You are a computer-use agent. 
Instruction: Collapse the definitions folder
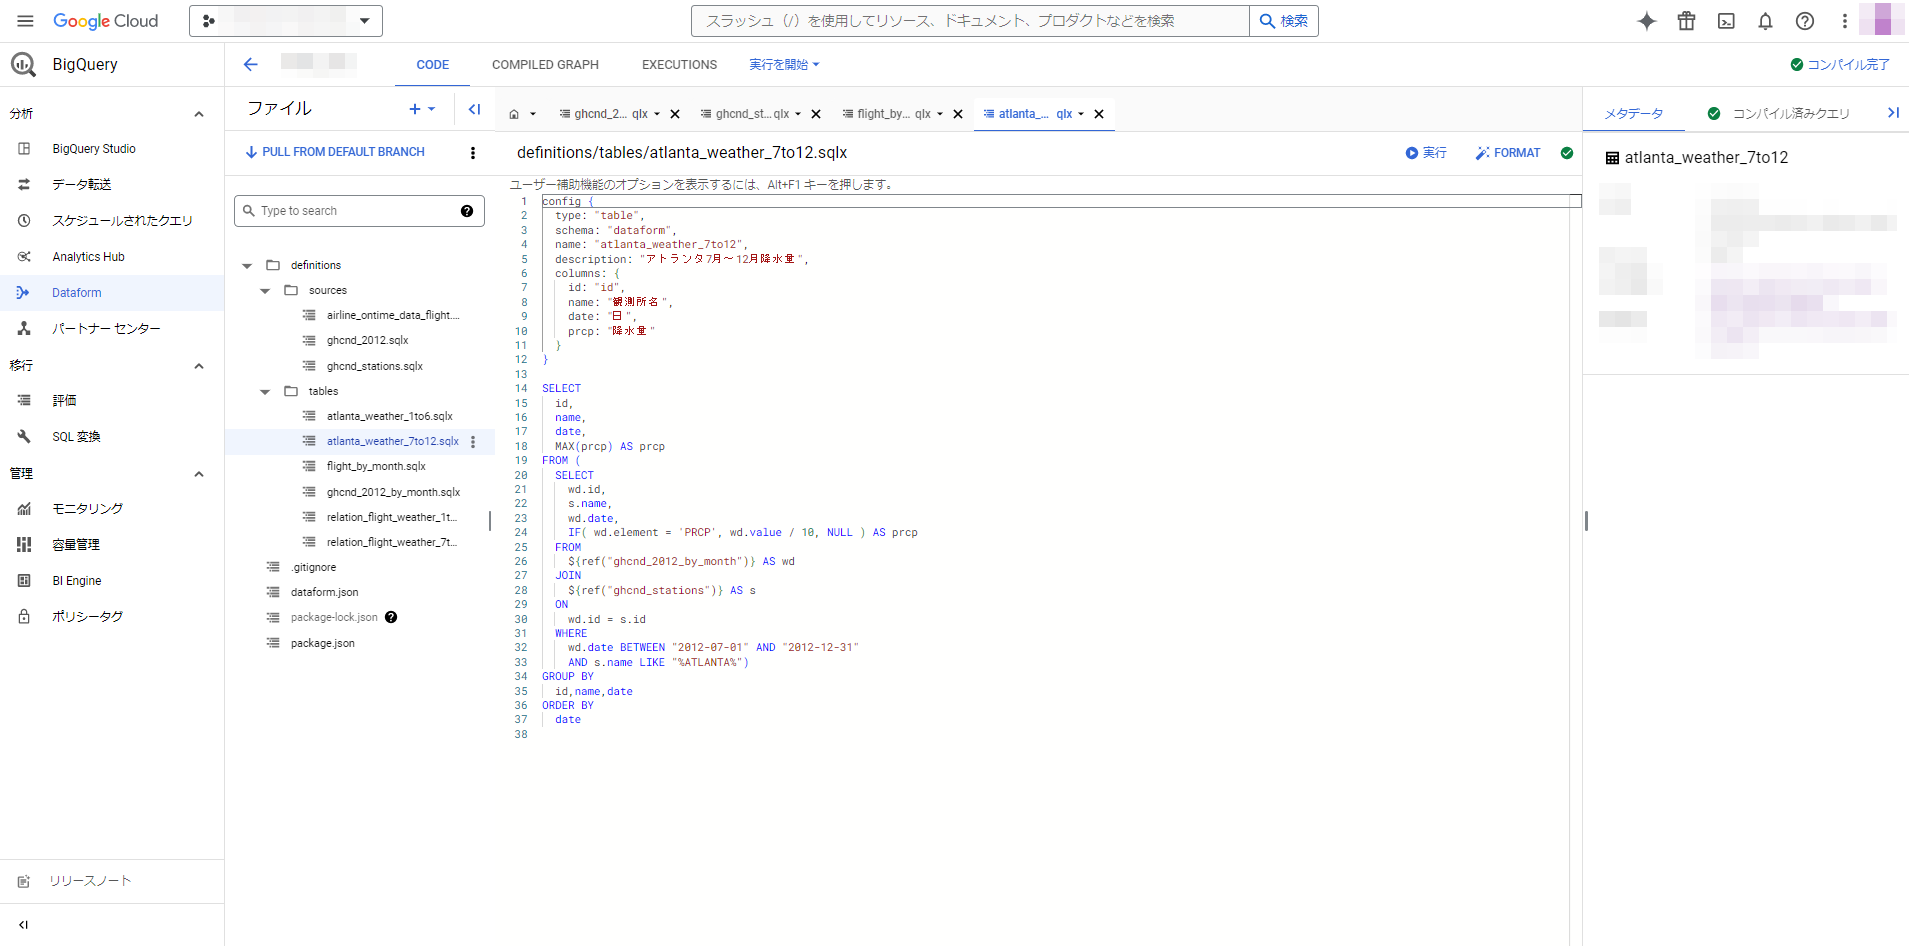[x=247, y=266]
